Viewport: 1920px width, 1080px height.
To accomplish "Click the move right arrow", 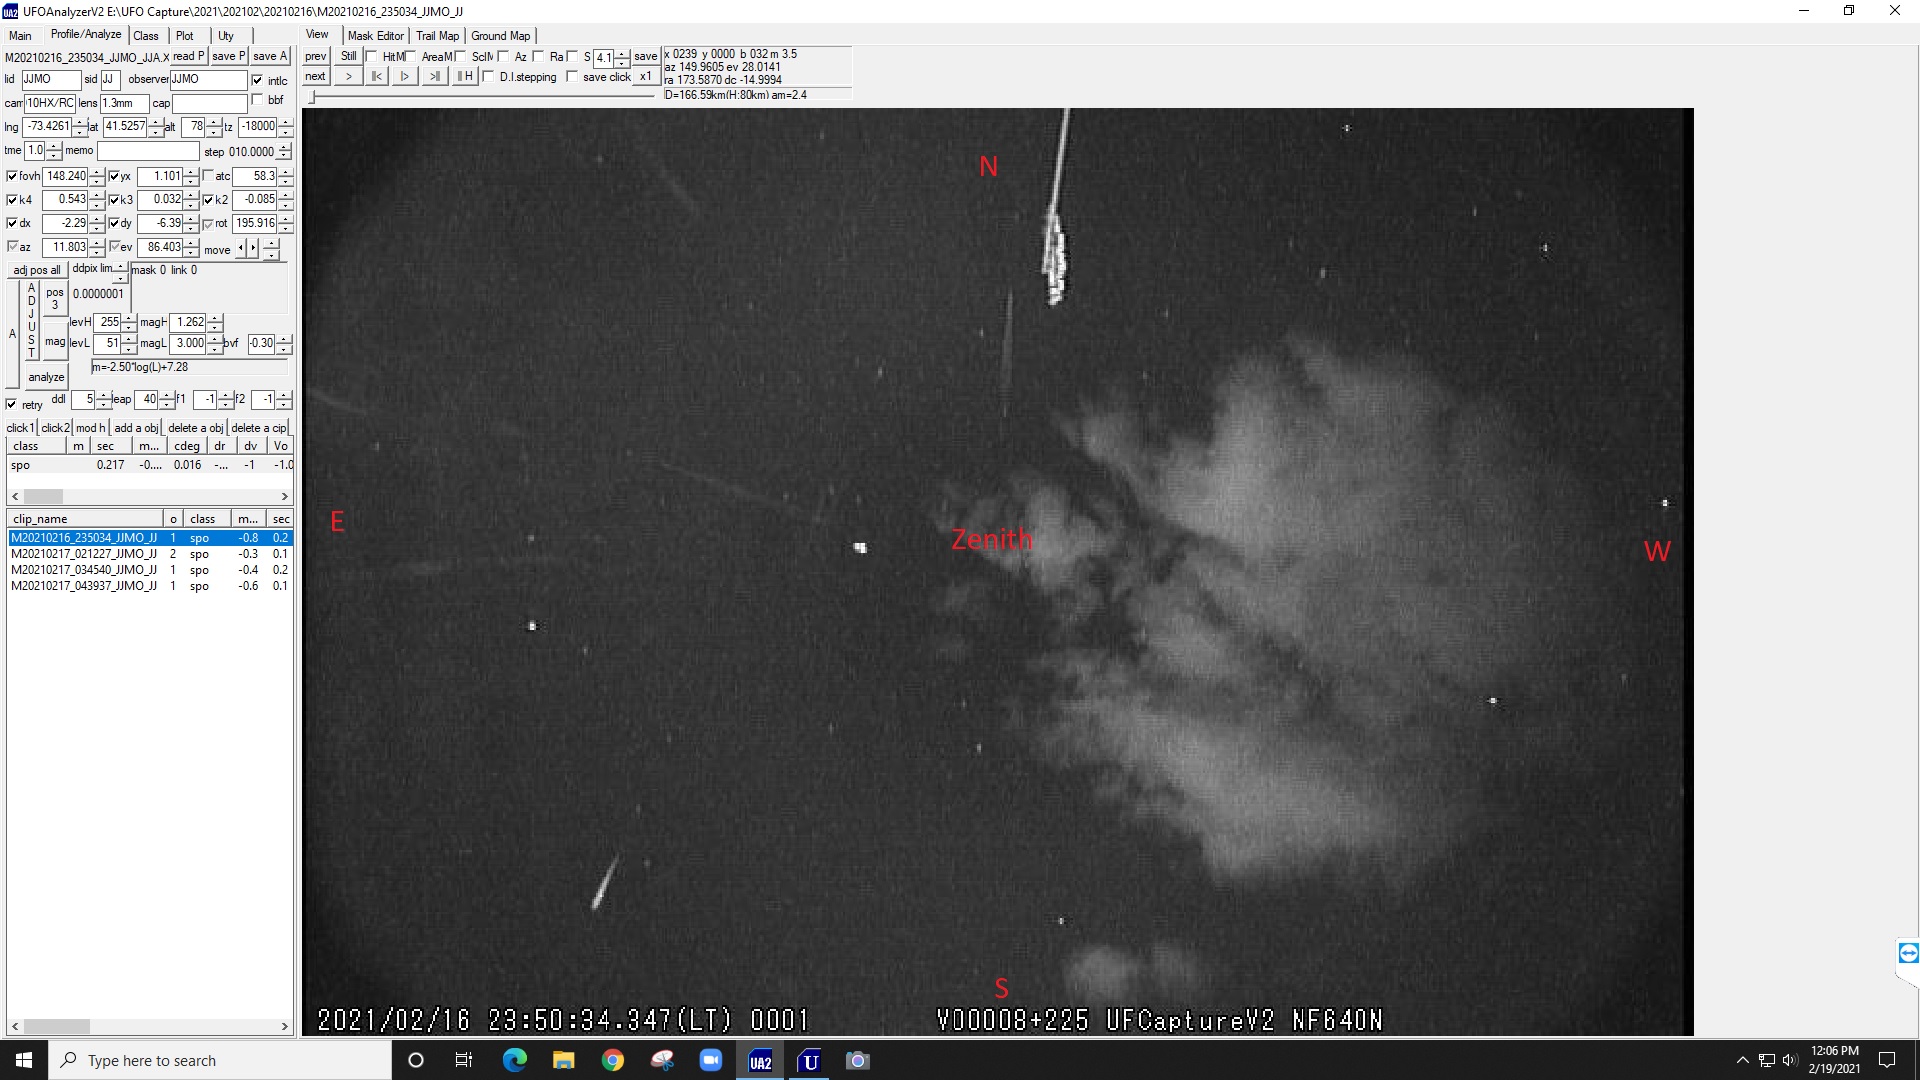I will (253, 248).
